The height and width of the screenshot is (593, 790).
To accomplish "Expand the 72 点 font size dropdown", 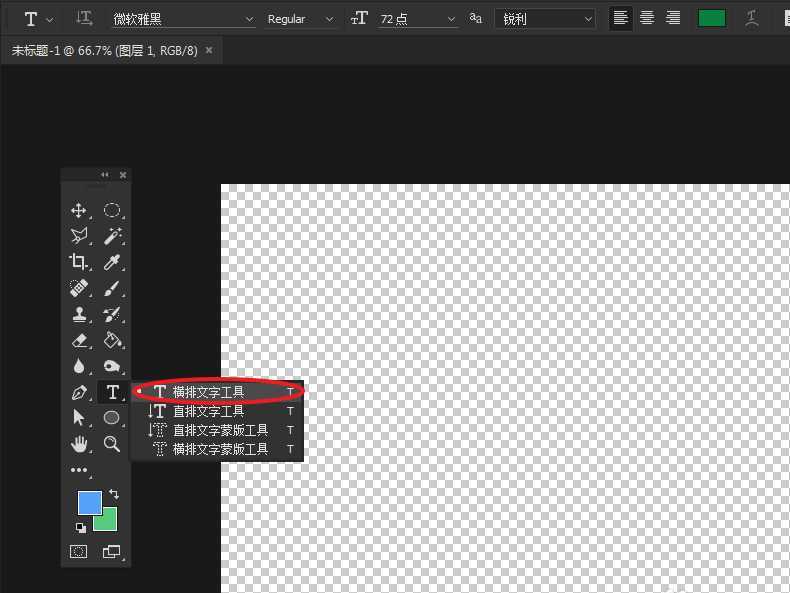I will (x=449, y=19).
